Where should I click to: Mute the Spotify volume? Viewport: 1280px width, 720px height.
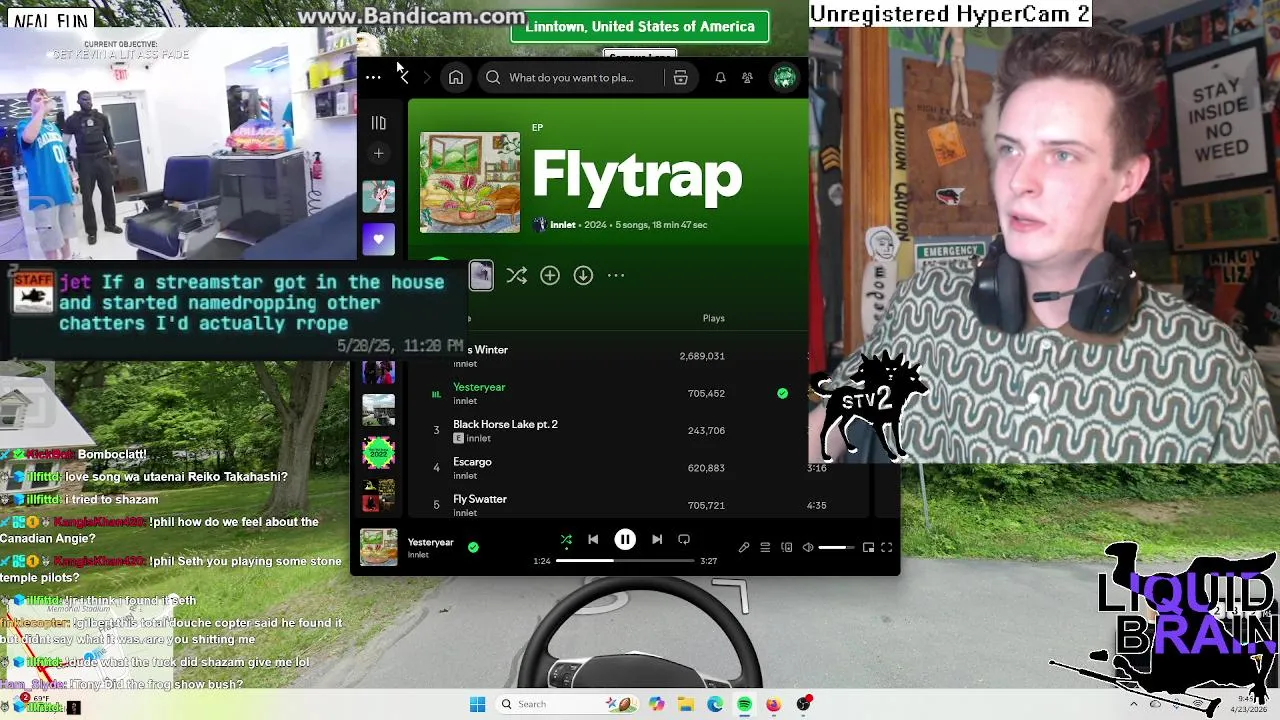808,547
